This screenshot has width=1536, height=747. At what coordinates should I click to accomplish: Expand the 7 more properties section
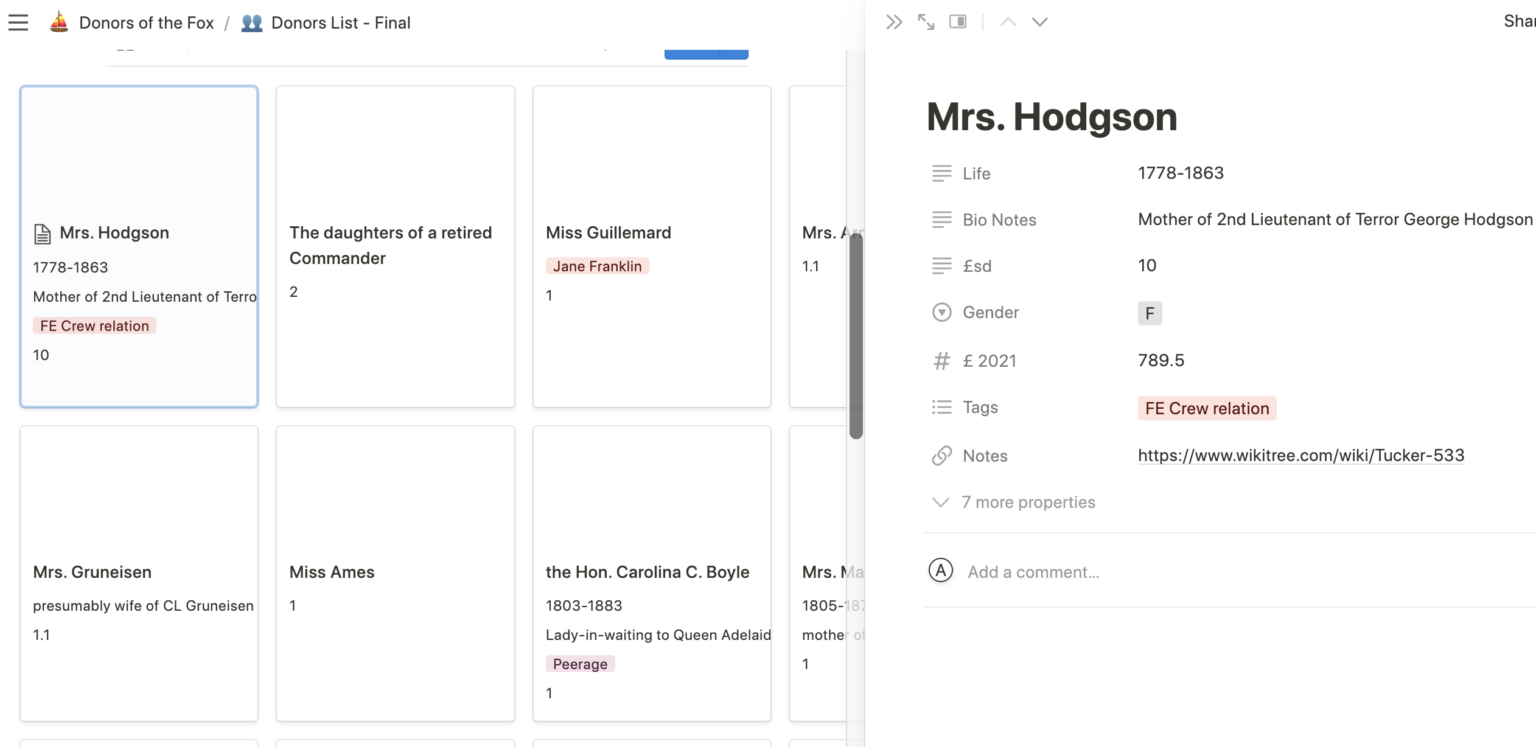[x=1027, y=503]
